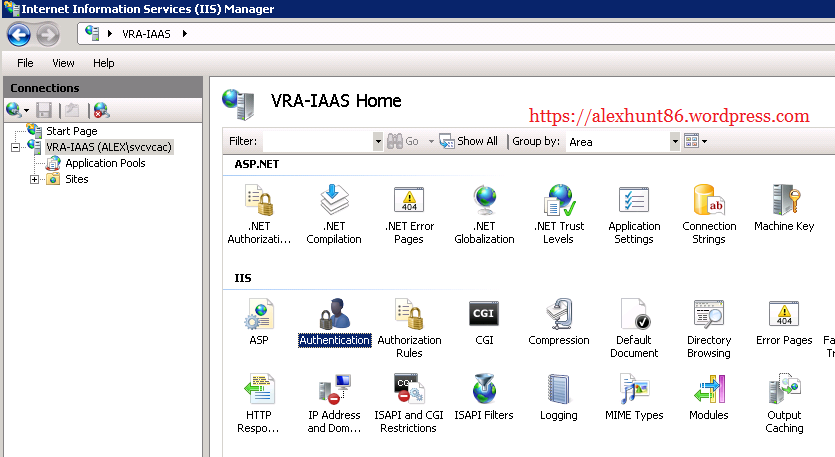Click Create New Connection icon in Connections
Screen dimensions: 835x457
pyautogui.click(x=14, y=110)
